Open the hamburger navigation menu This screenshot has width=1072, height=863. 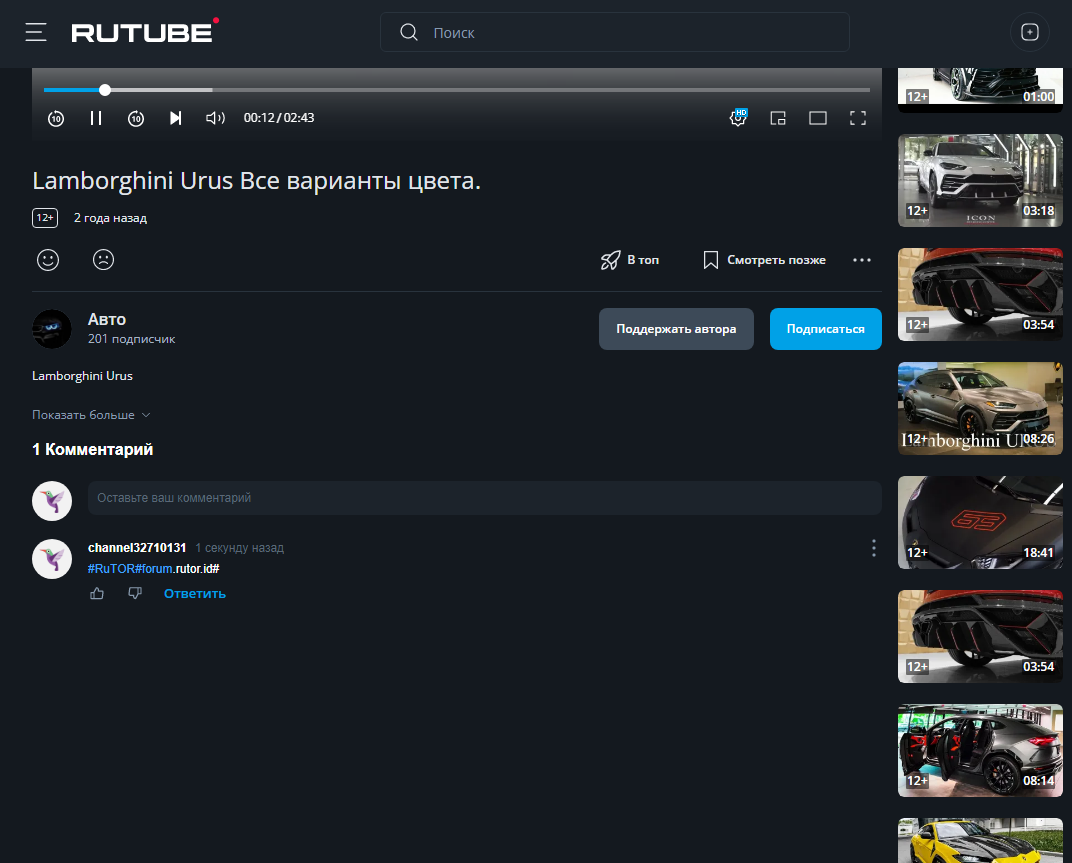pos(36,32)
